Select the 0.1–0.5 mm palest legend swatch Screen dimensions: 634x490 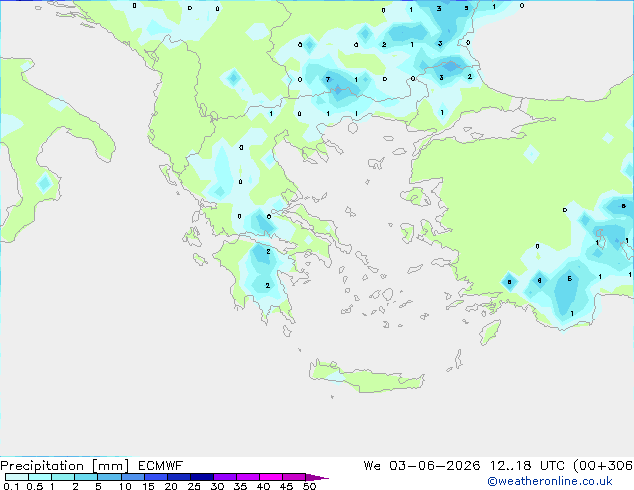[x=17, y=477]
